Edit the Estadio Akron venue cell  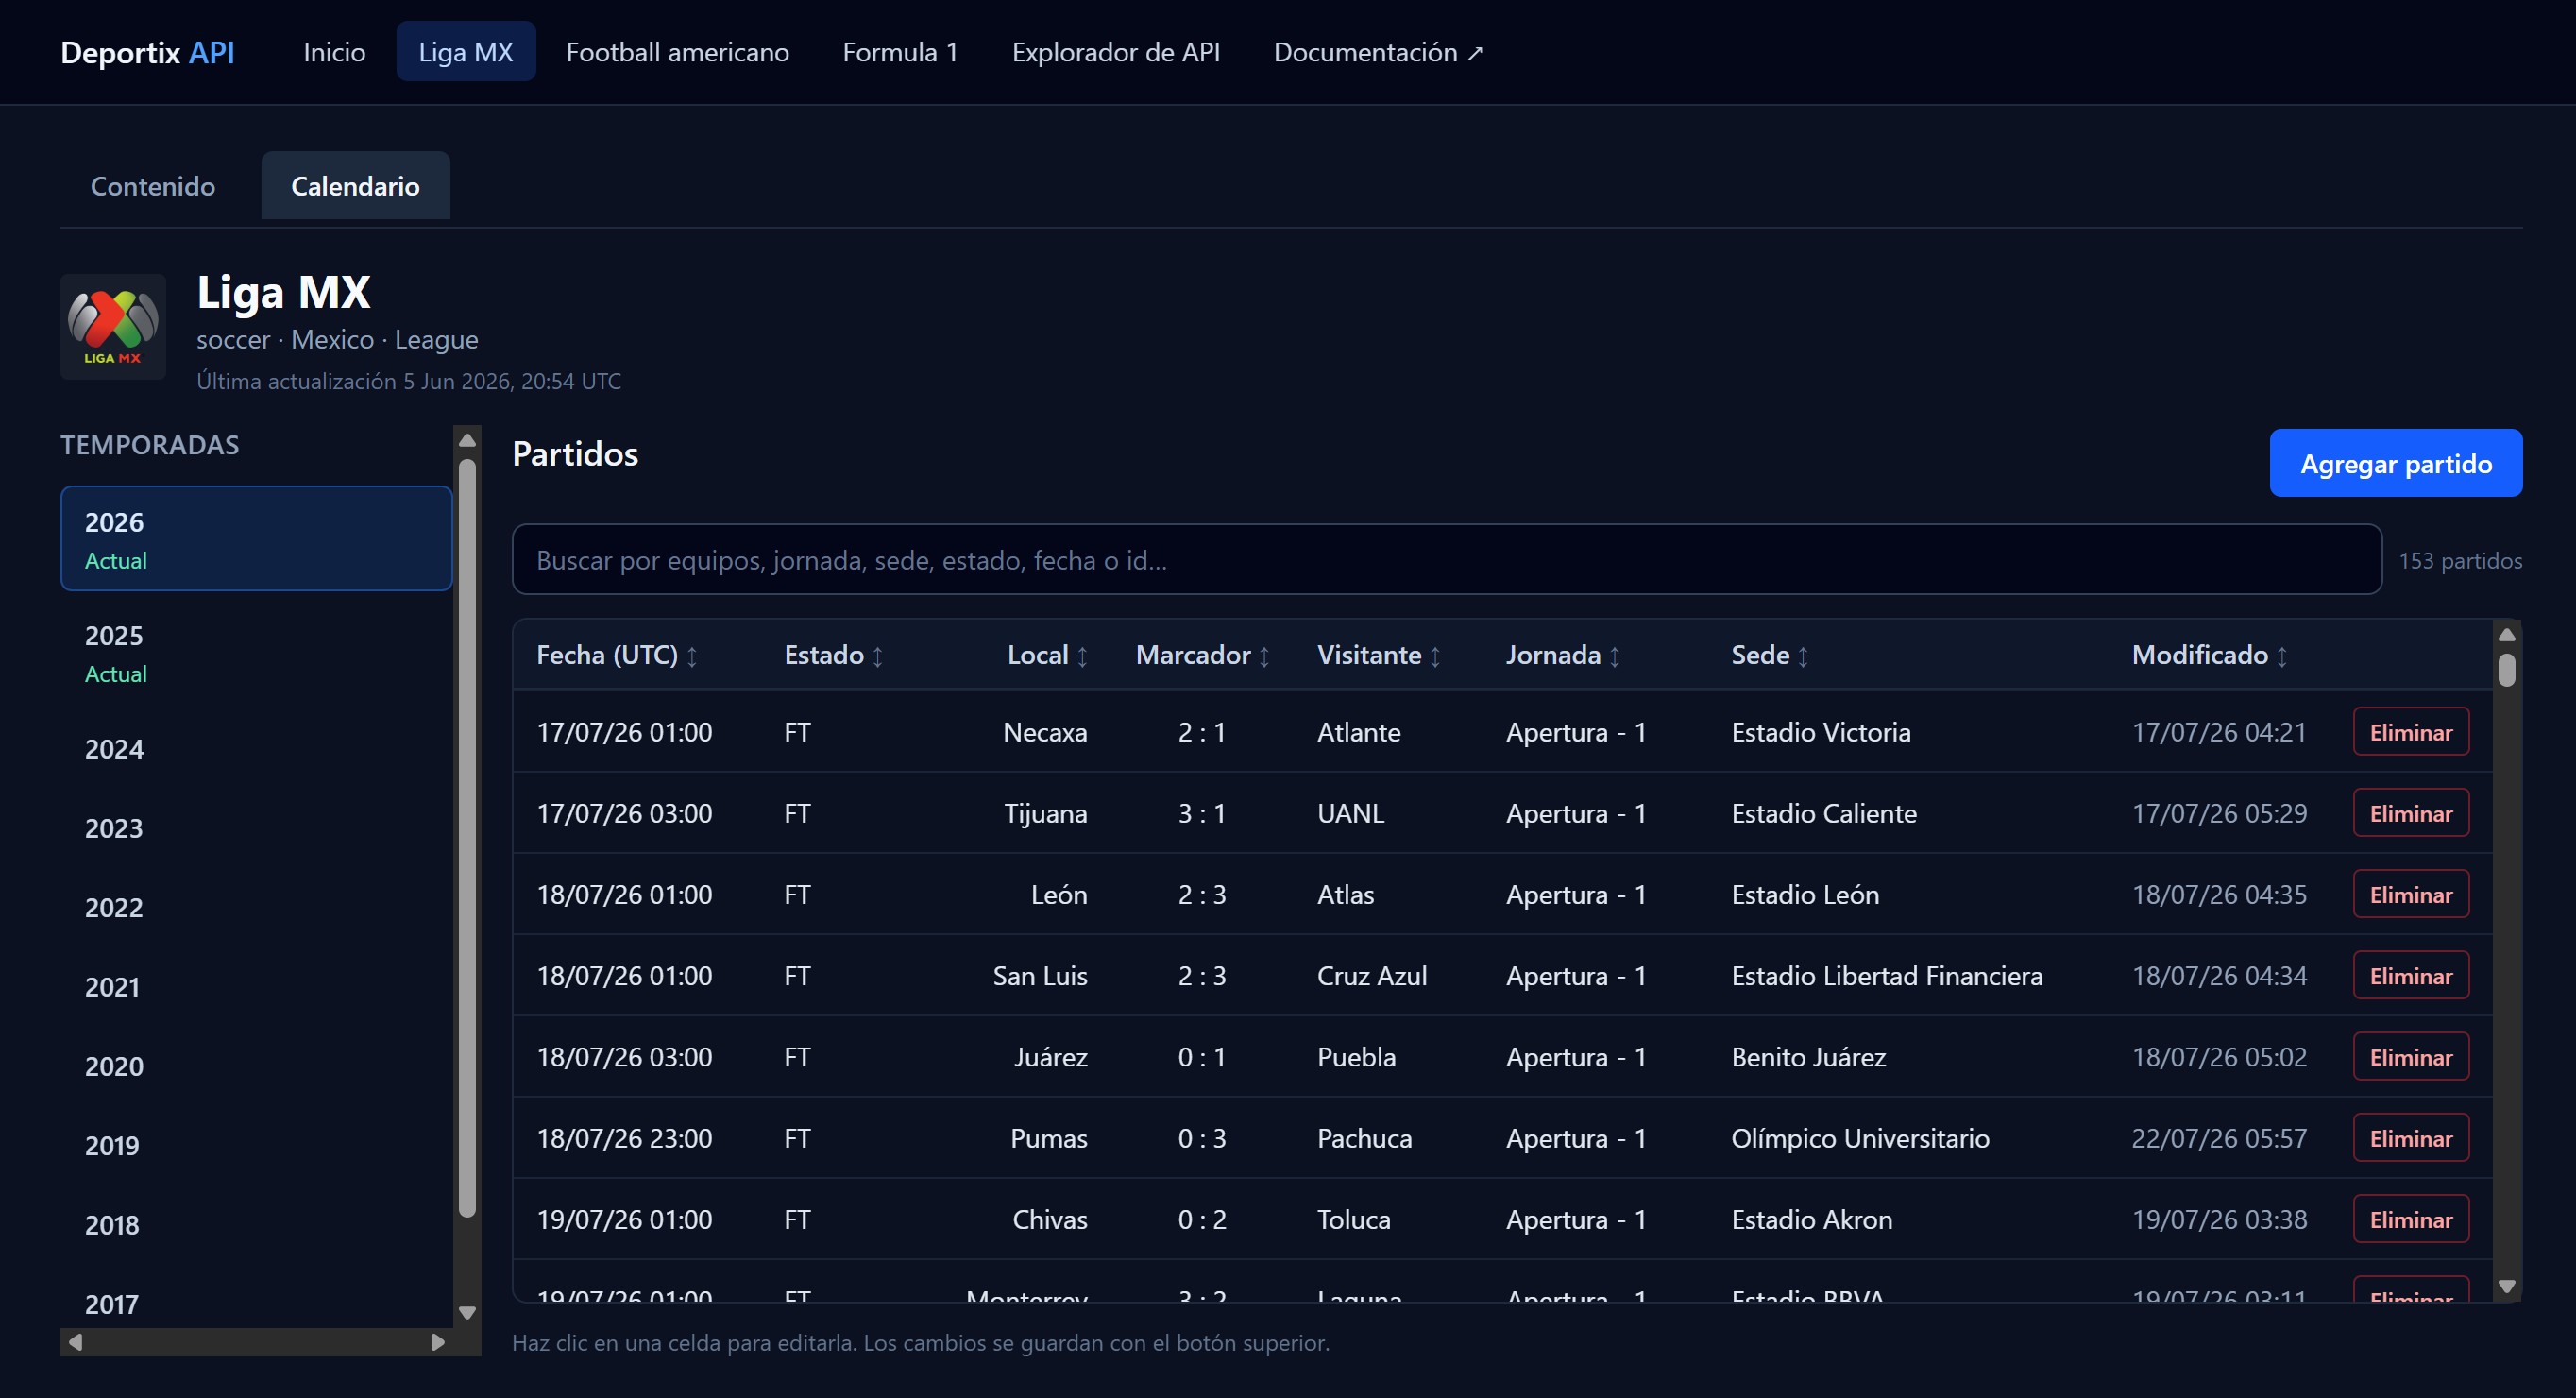click(x=1811, y=1219)
